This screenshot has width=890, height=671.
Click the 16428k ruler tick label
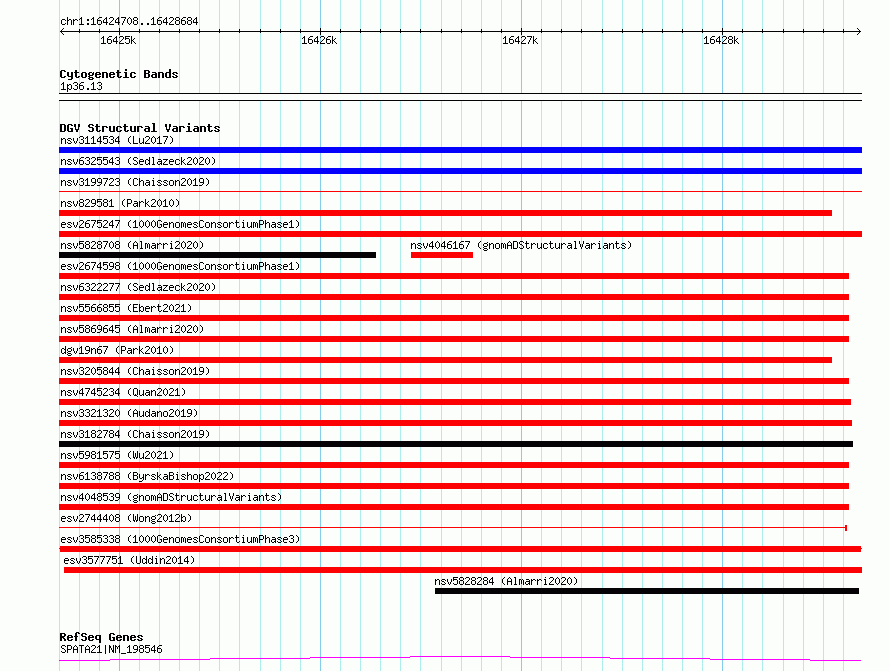click(x=721, y=40)
